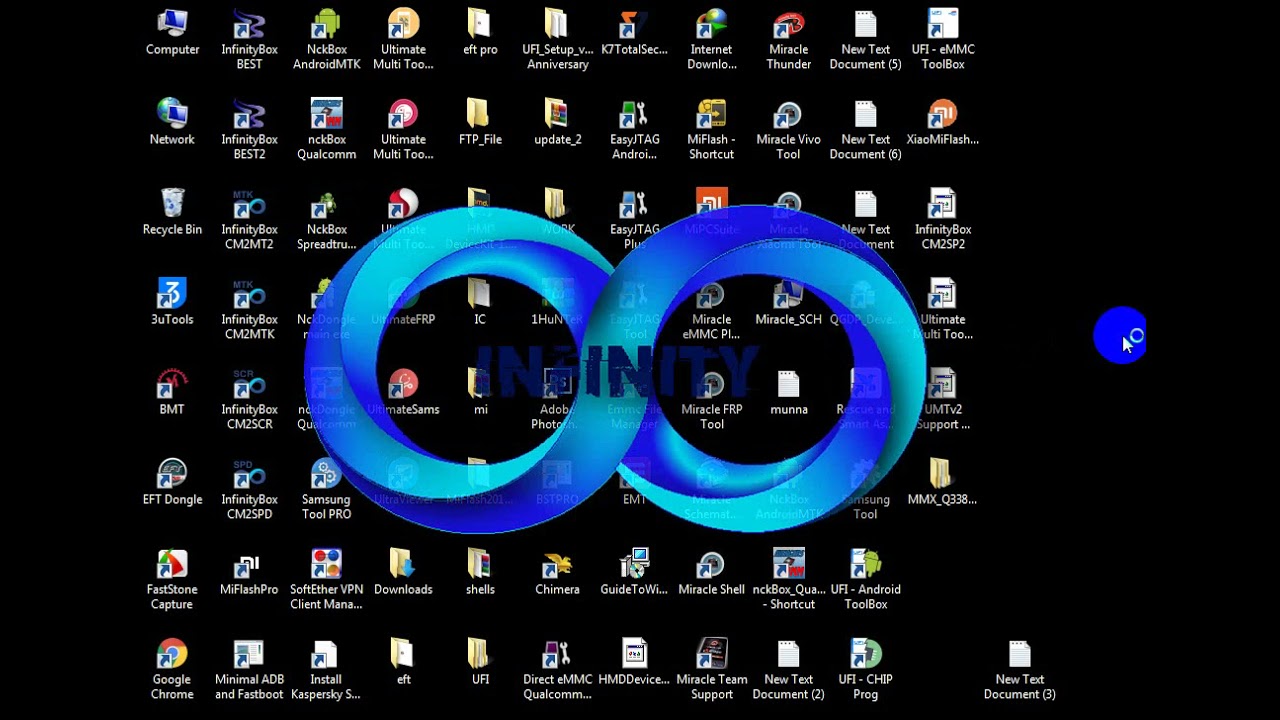Launch UltimateSams shortcut

tap(403, 394)
